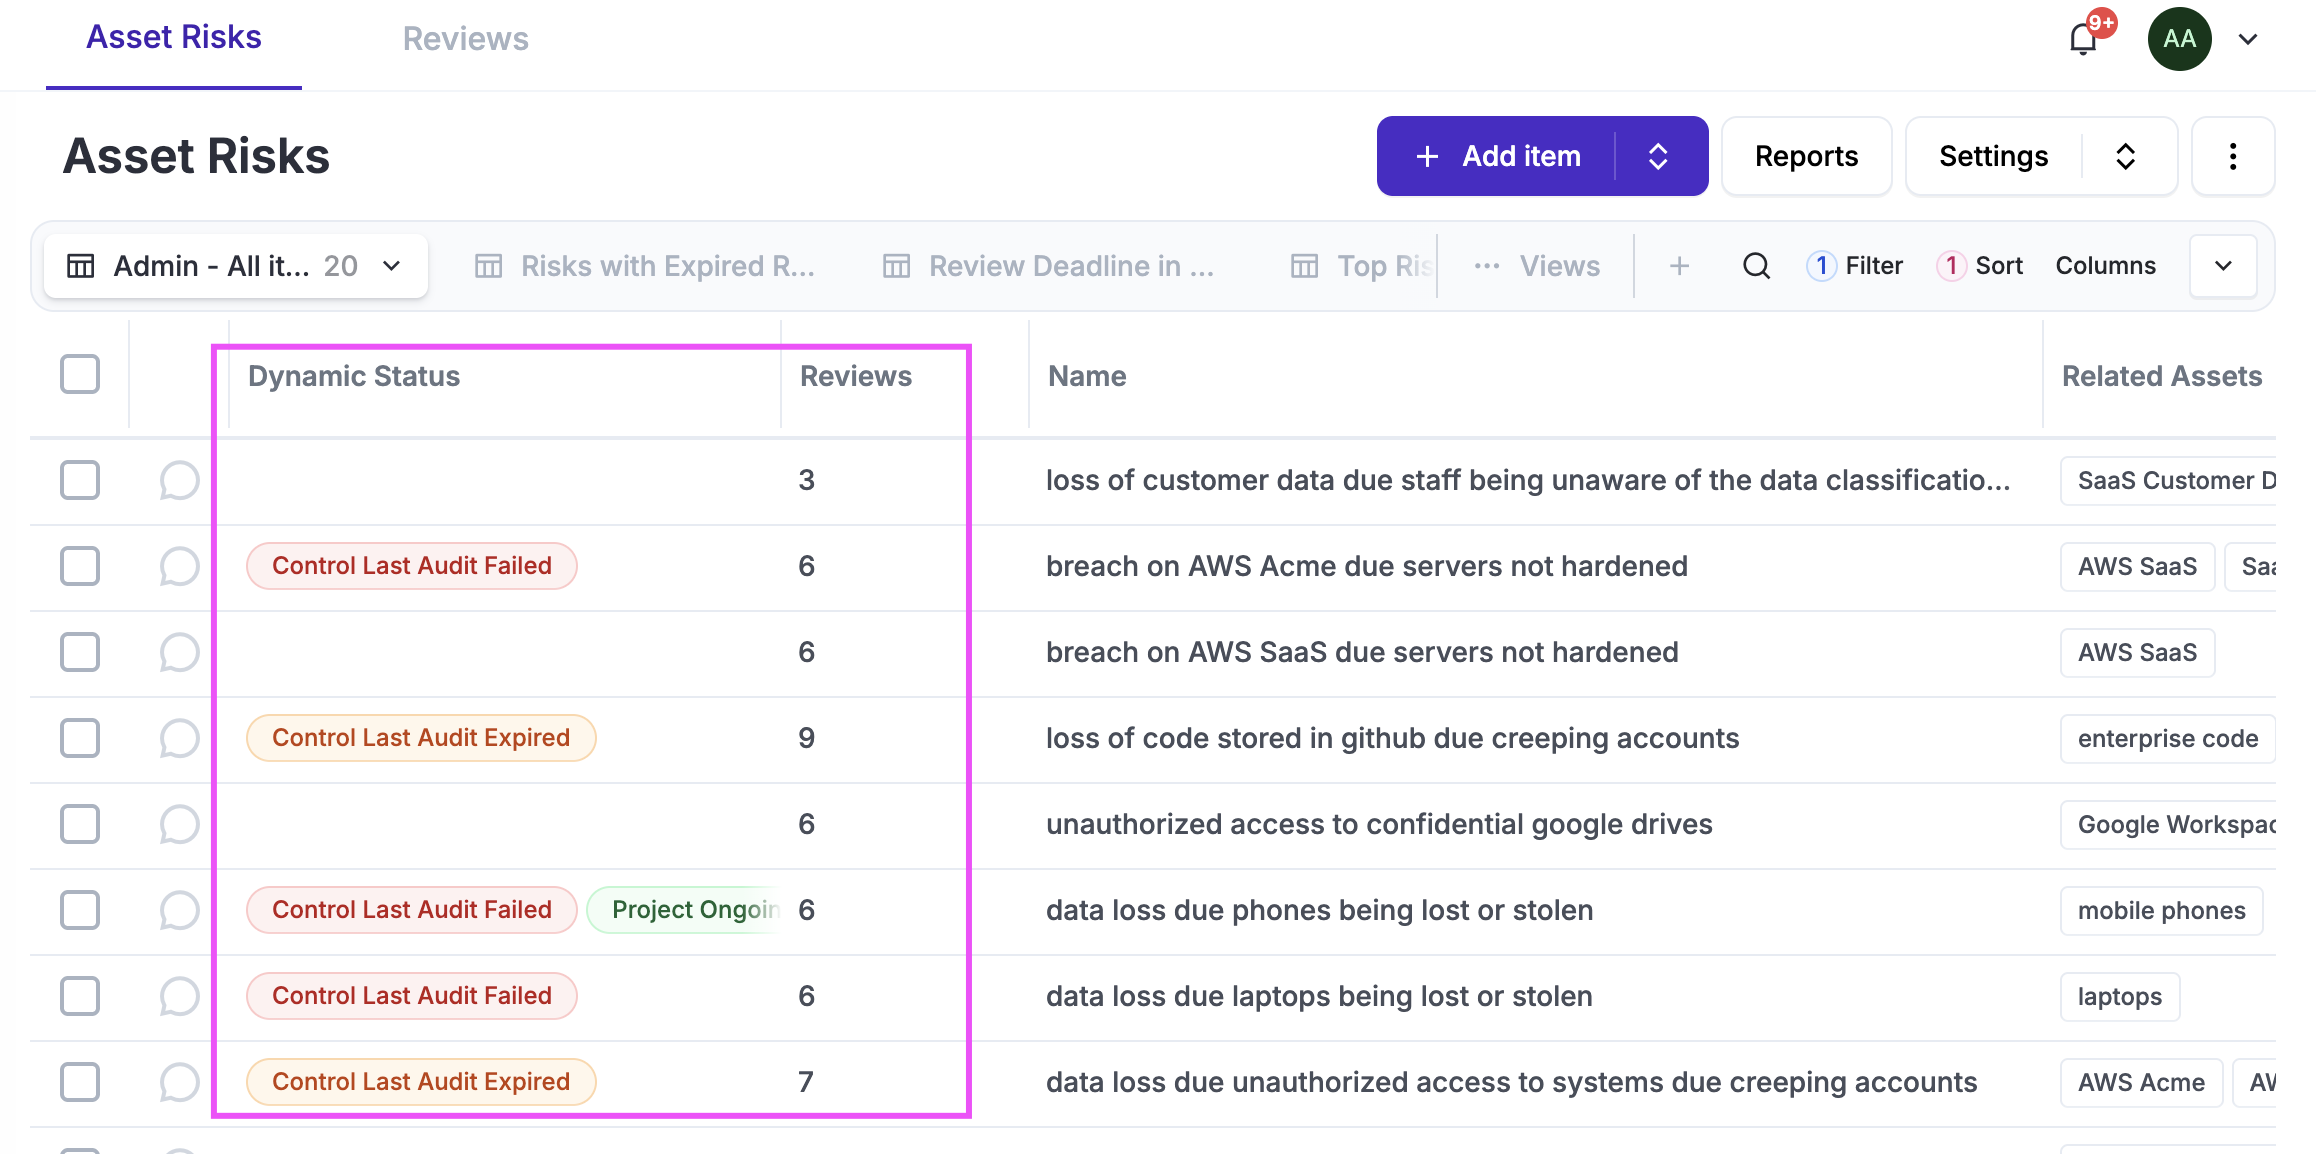Click the plus icon to add view
Screen dimensions: 2316x1154
point(1680,266)
